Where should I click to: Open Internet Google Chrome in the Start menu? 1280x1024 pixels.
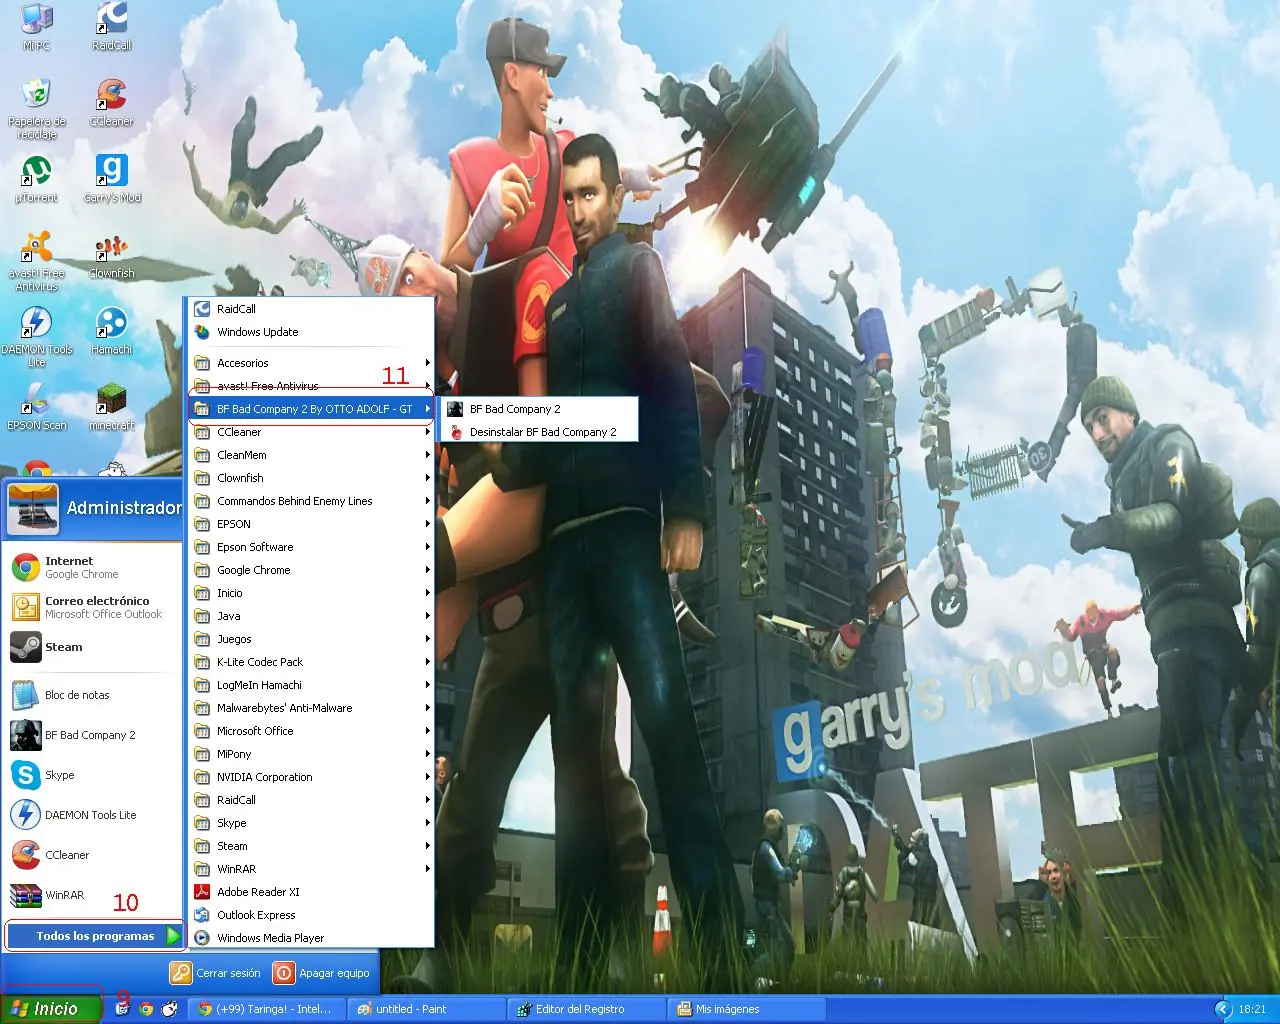pos(93,567)
